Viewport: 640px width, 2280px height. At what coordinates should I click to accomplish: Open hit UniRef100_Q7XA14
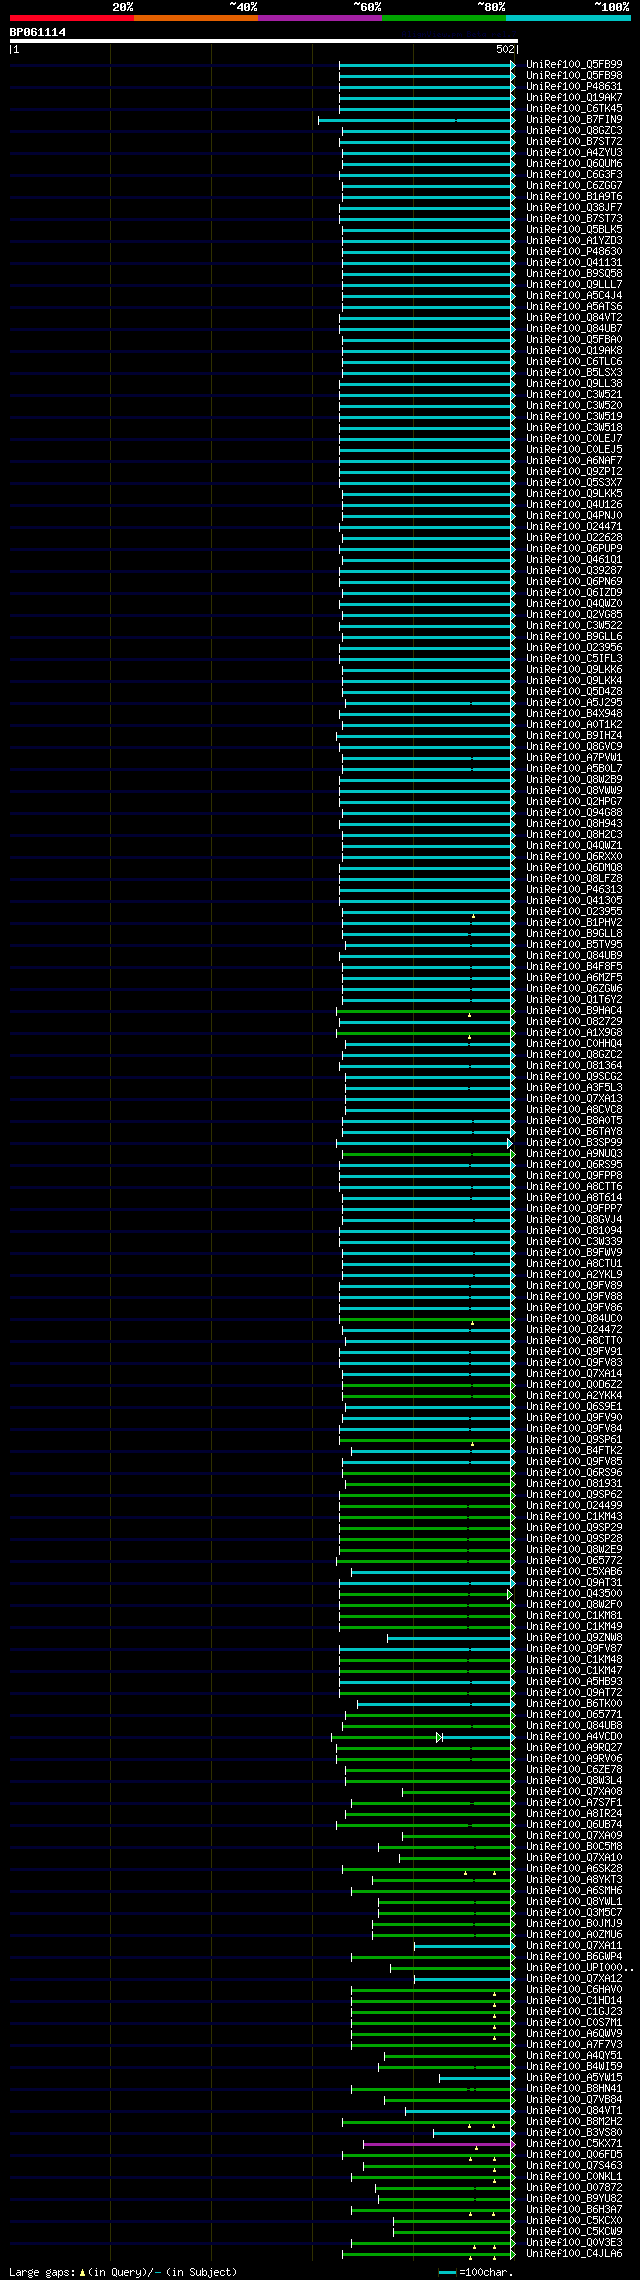pos(574,1373)
